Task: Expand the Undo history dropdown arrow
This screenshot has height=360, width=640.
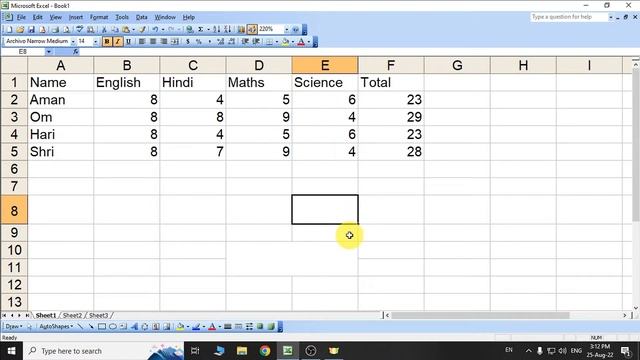Action: click(163, 29)
